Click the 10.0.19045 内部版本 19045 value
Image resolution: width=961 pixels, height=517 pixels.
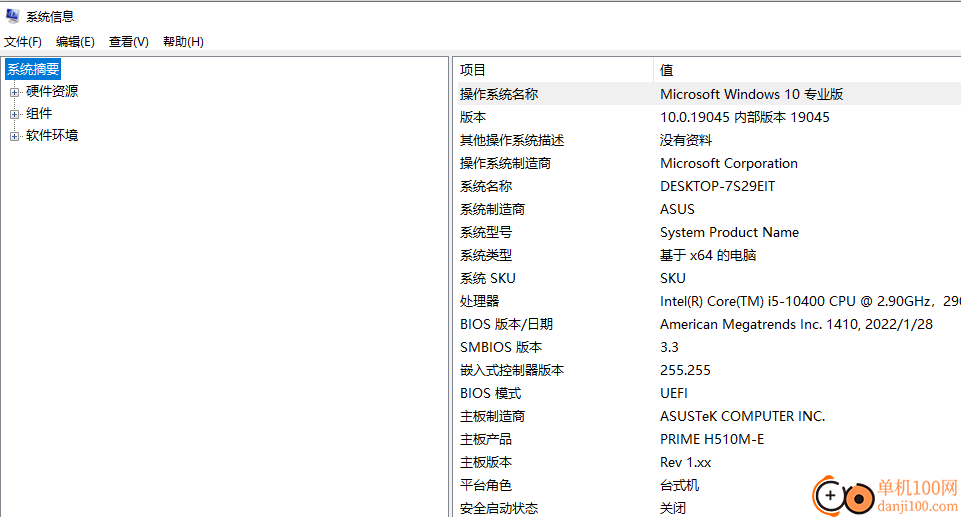coord(745,117)
